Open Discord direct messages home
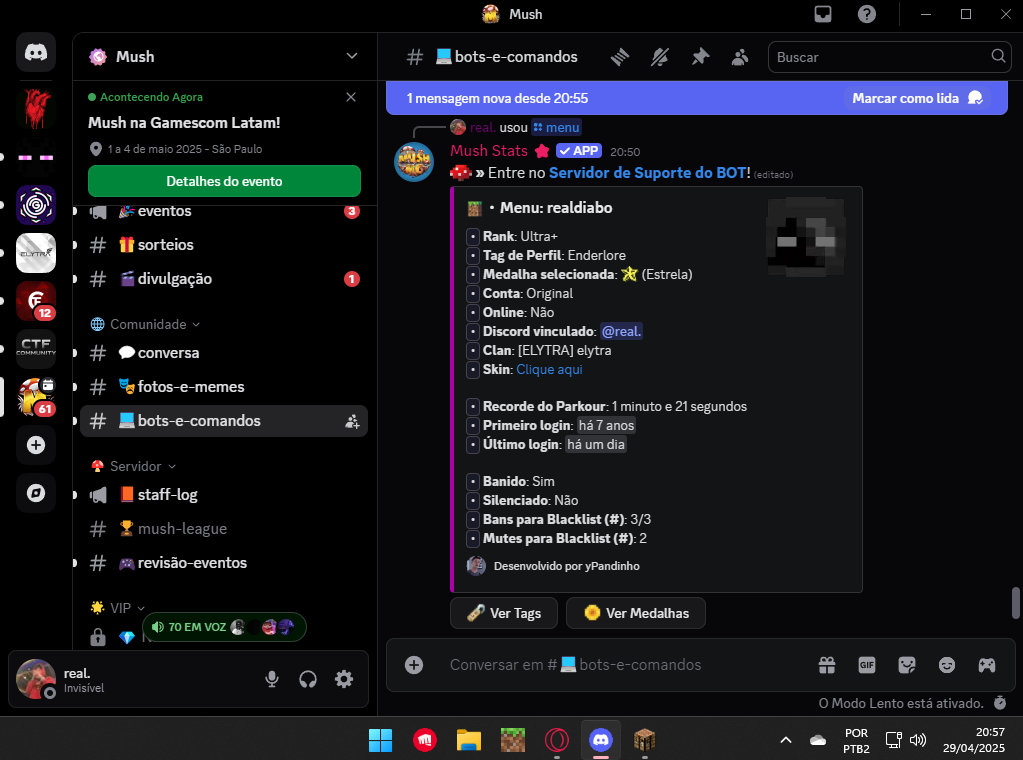This screenshot has height=760, width=1023. [36, 52]
